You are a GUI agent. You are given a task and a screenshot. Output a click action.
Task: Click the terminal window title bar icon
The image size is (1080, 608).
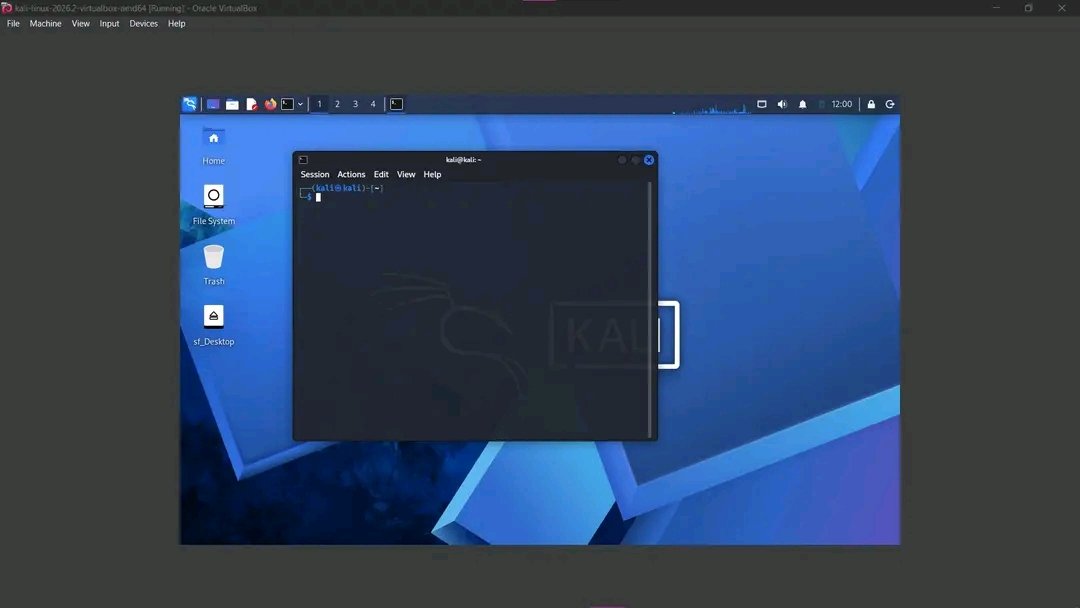[303, 160]
